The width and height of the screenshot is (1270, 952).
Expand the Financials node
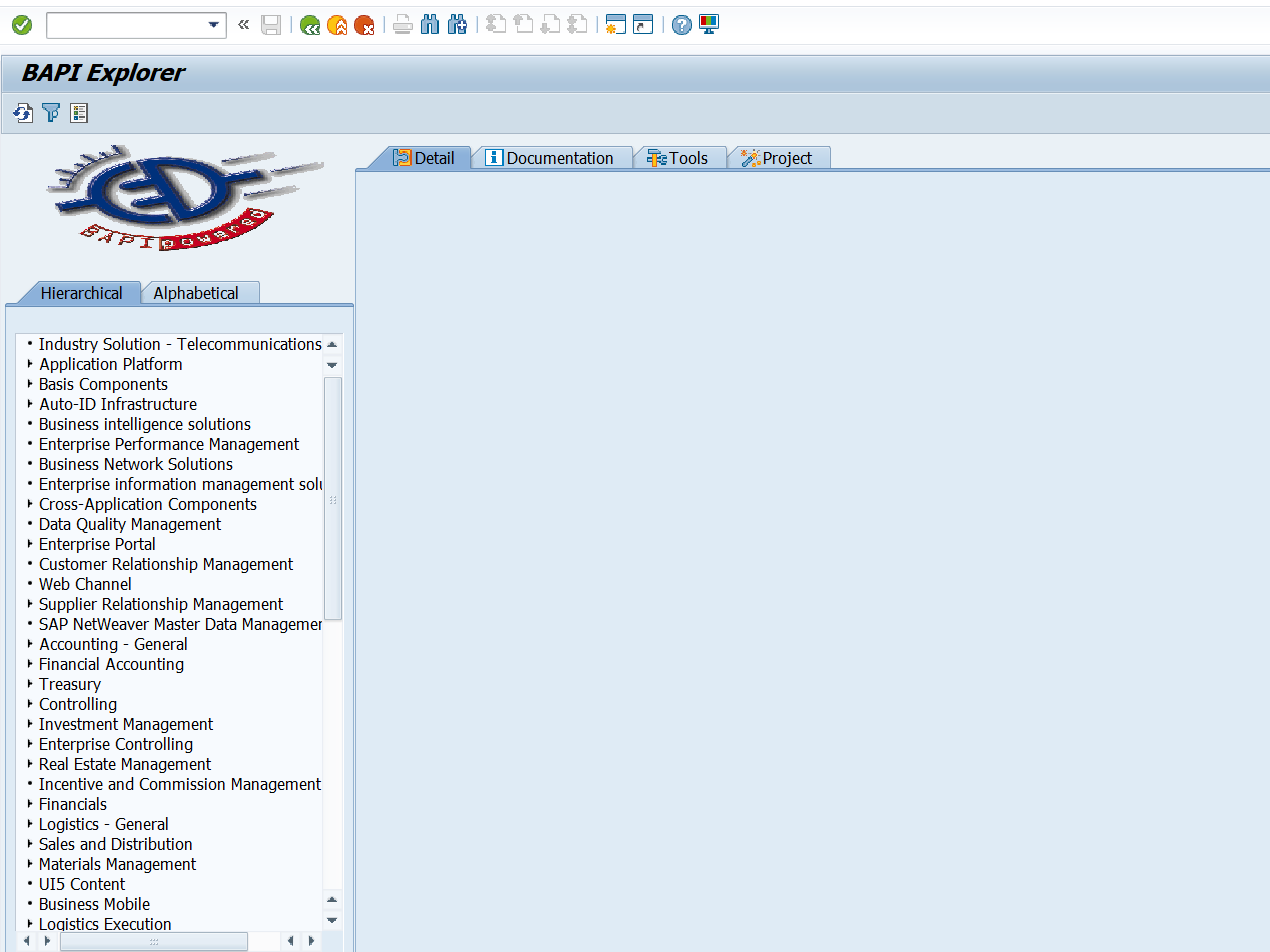click(30, 804)
